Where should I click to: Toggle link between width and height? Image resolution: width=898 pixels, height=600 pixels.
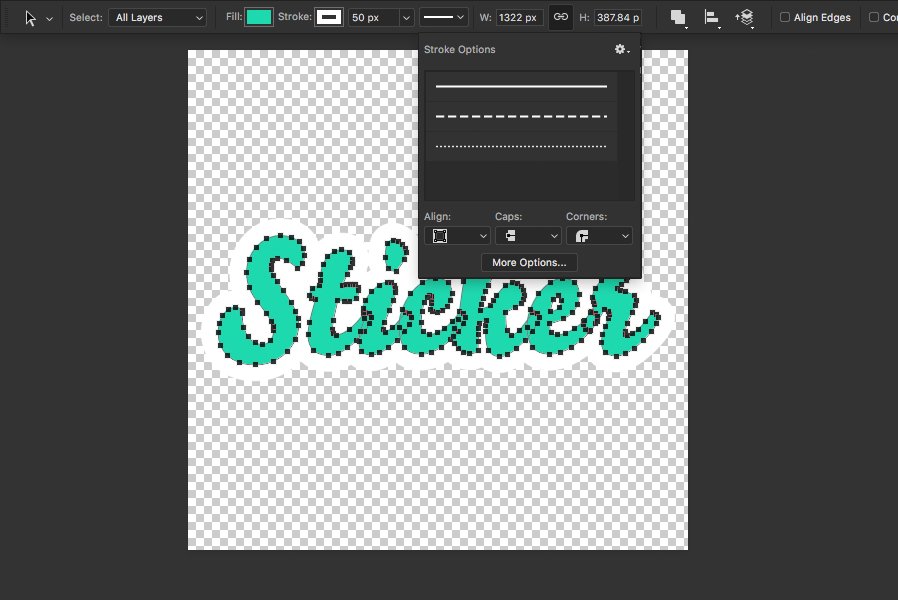pyautogui.click(x=561, y=17)
